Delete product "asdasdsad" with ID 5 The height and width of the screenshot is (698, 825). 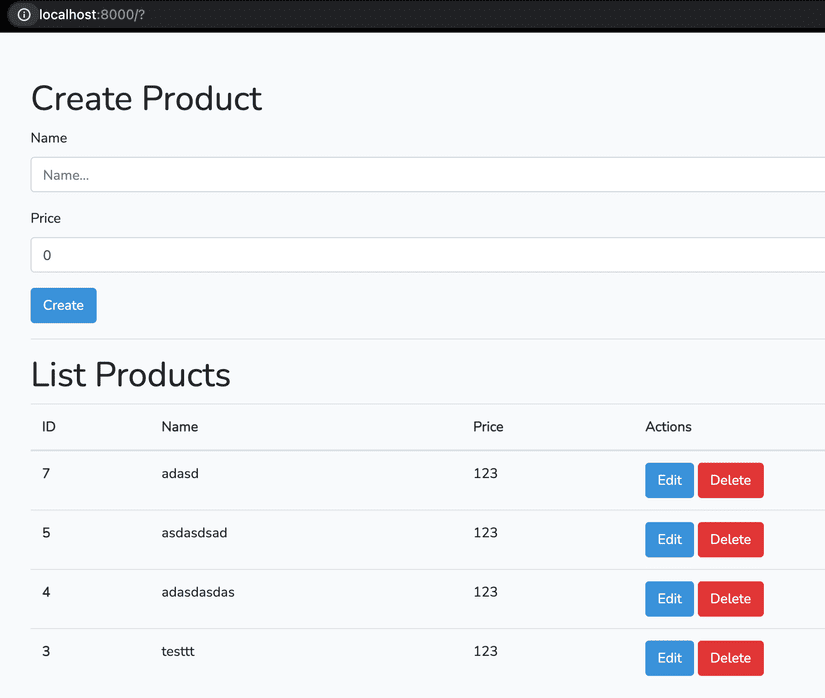pos(730,539)
